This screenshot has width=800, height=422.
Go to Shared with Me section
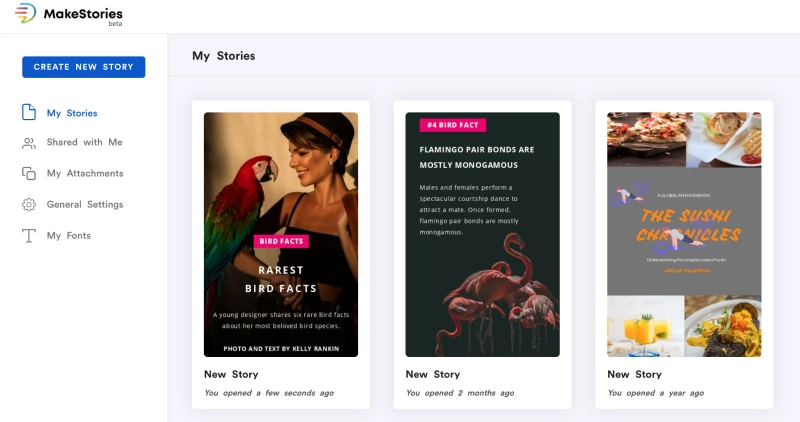[x=84, y=143]
